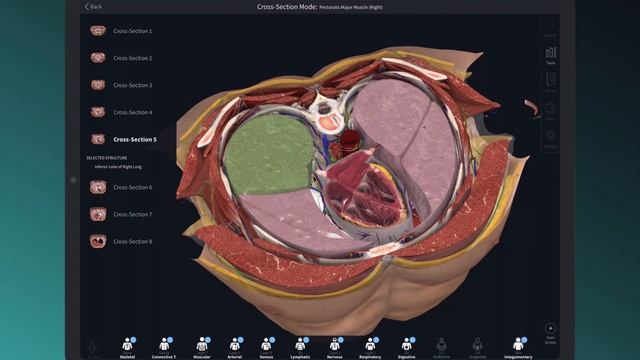
Task: Toggle the Nervous system layer
Action: coord(335,347)
